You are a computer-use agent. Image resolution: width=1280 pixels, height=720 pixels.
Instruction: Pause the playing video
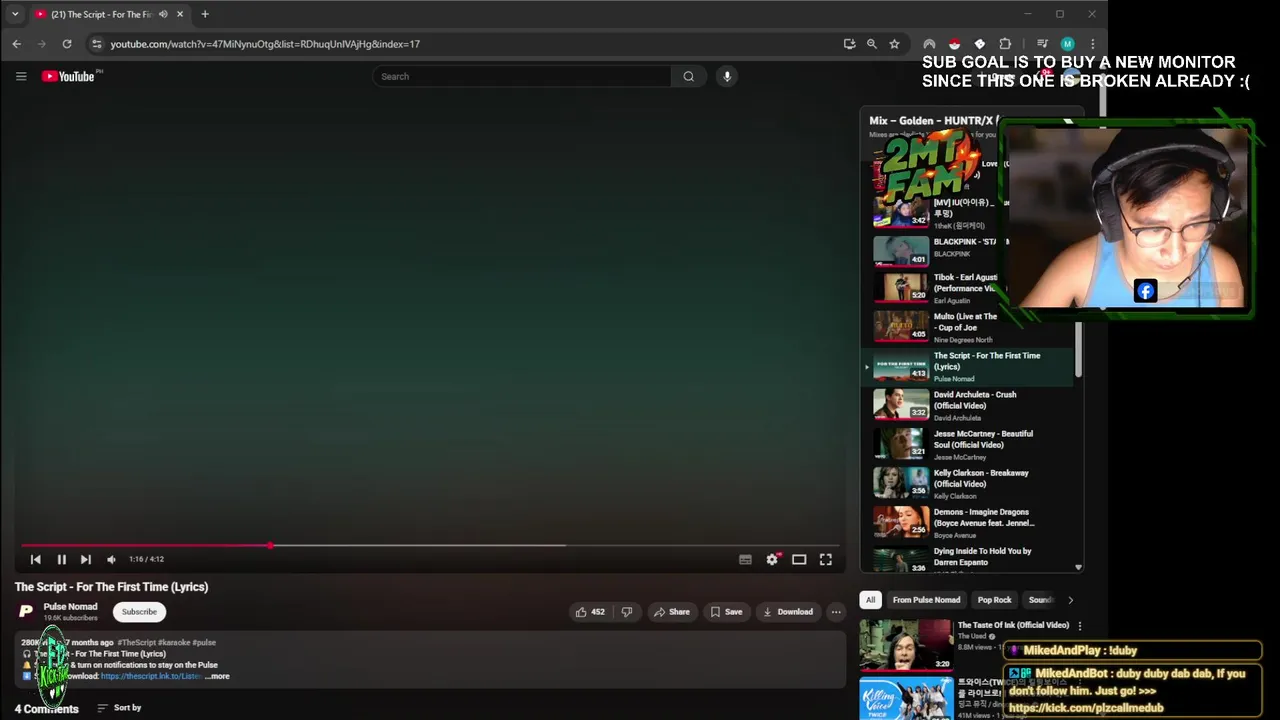(61, 560)
